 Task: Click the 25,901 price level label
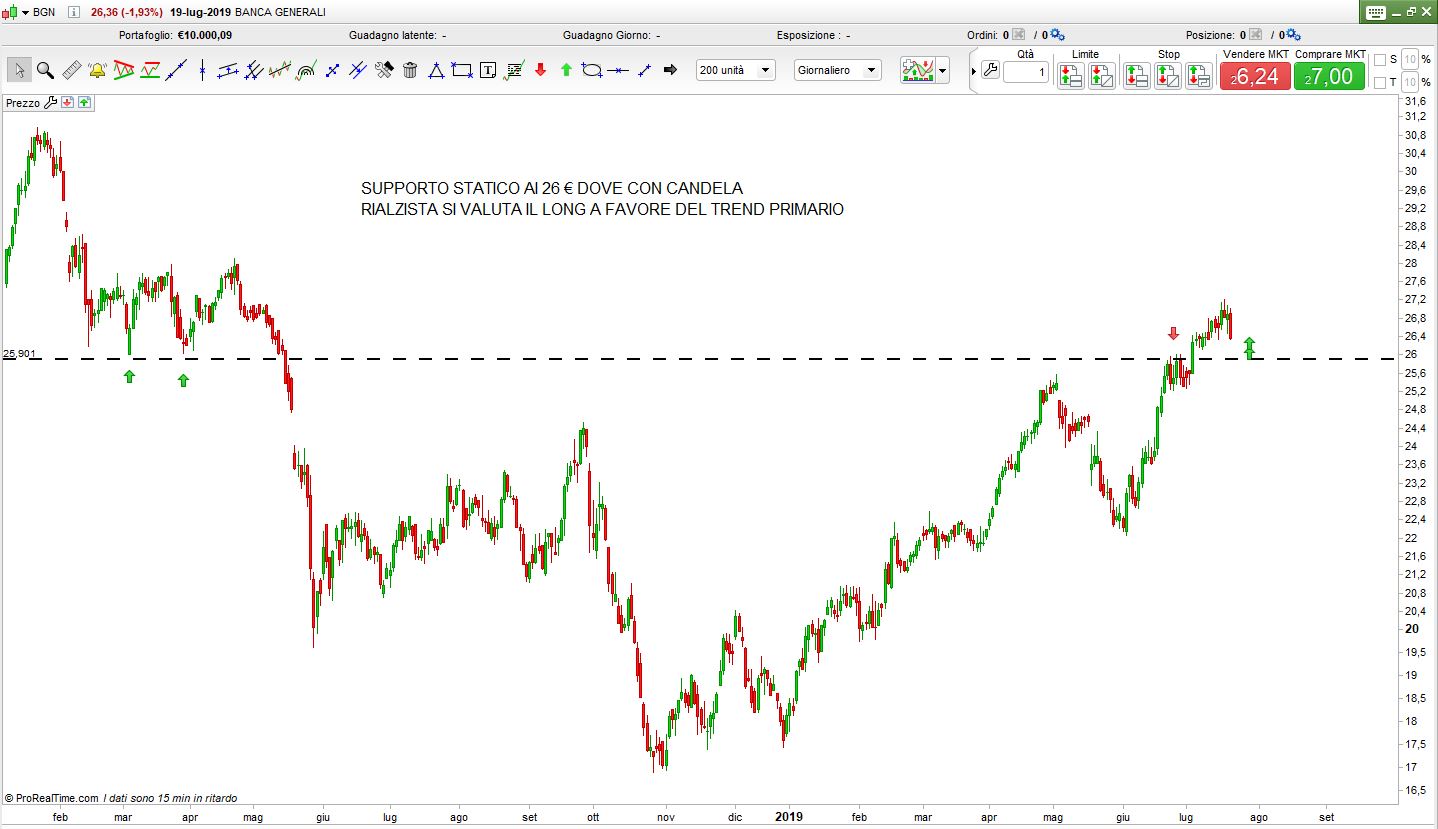tap(20, 353)
